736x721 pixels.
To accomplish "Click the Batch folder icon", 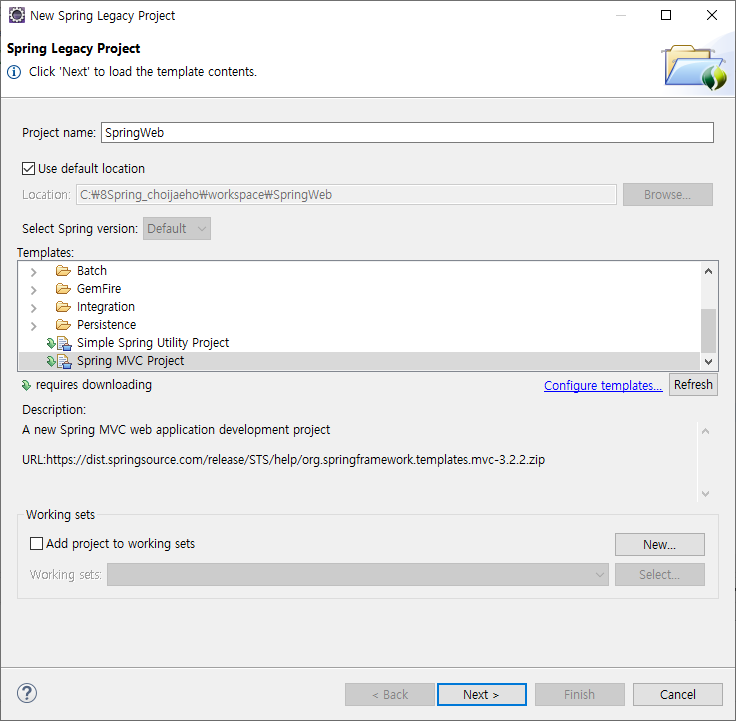I will [x=63, y=271].
